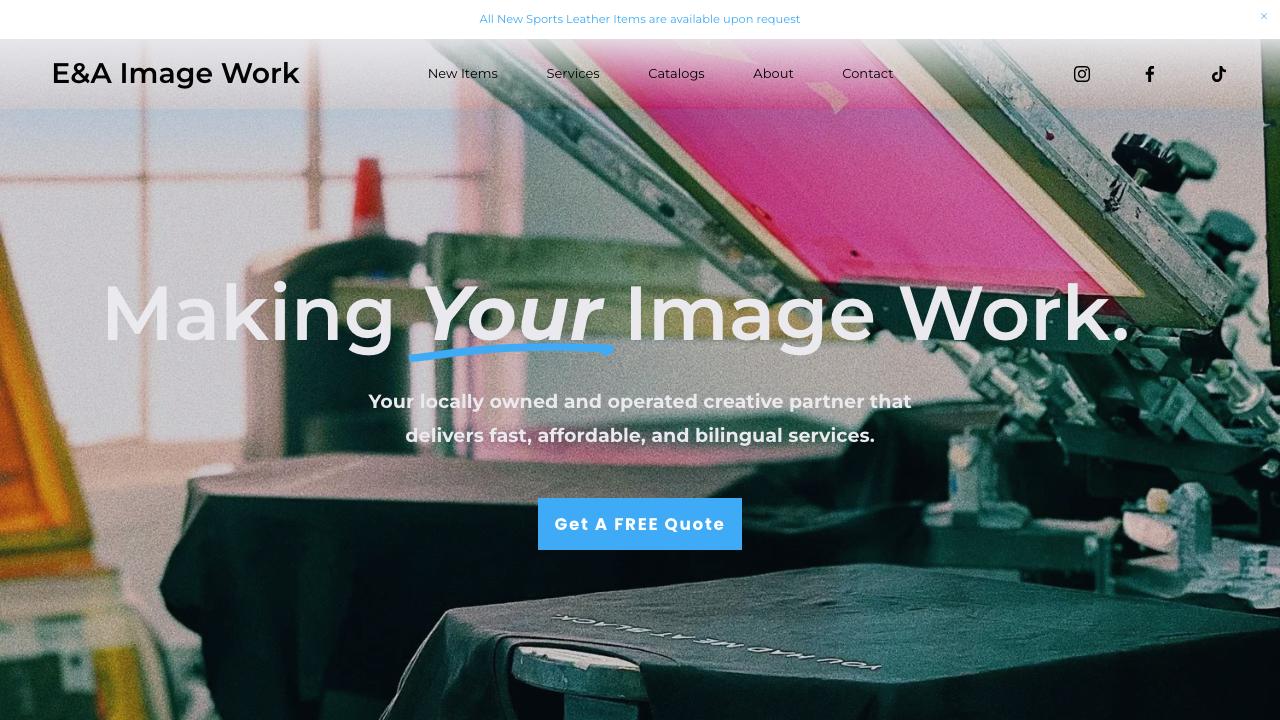Click the italic word Your in headline
The width and height of the screenshot is (1280, 720).
coord(513,315)
